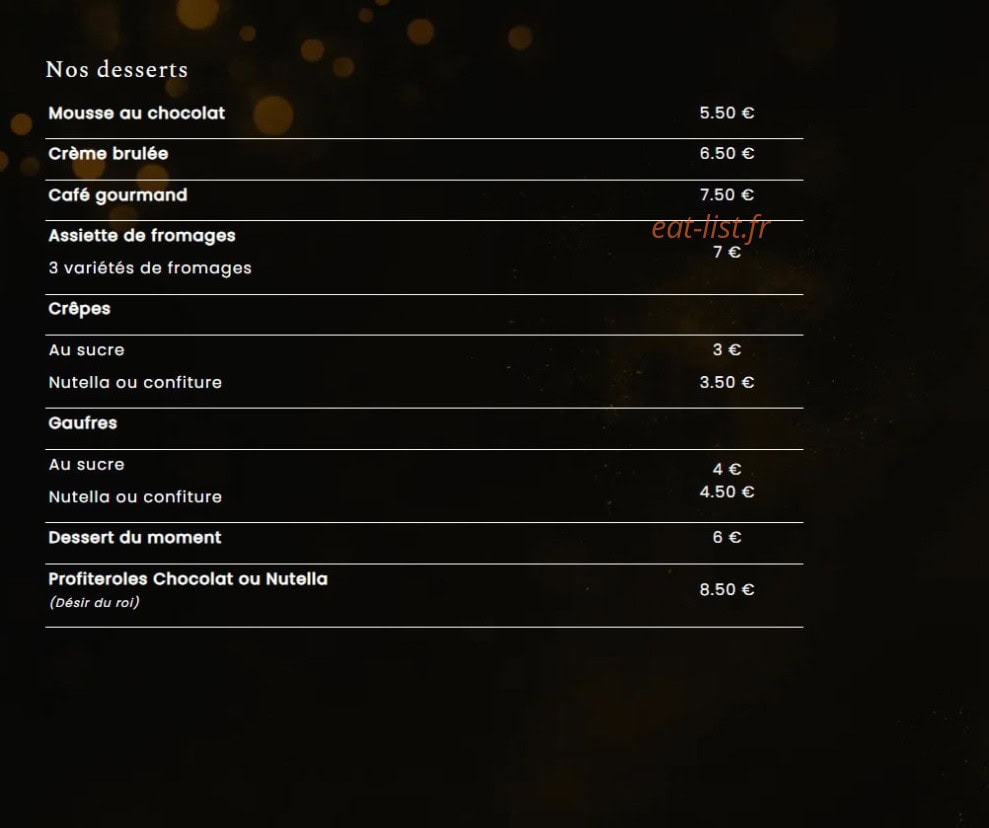Click the '(Désir du roi)' subtitle
The image size is (989, 828).
[94, 602]
